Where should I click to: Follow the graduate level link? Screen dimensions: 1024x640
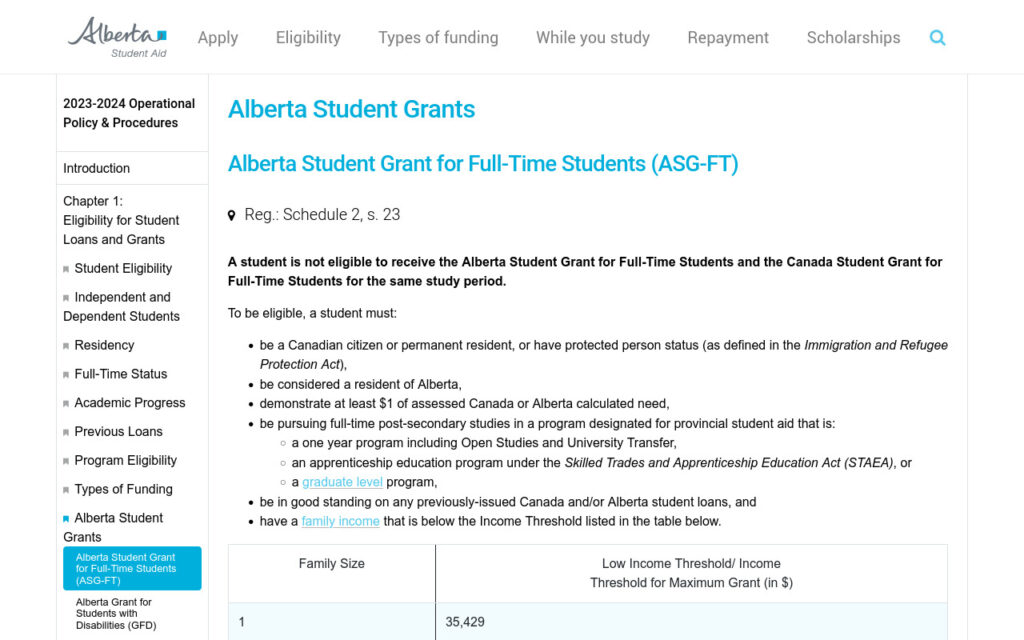tap(342, 482)
